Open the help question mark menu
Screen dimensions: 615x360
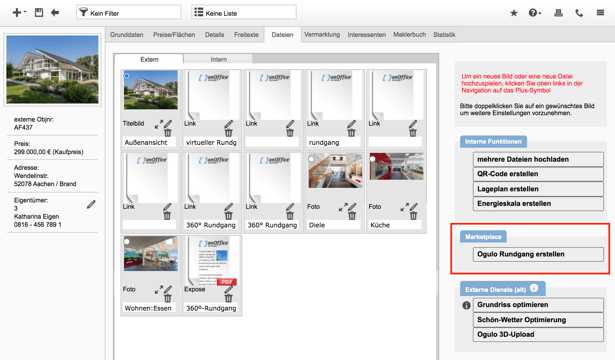[535, 13]
